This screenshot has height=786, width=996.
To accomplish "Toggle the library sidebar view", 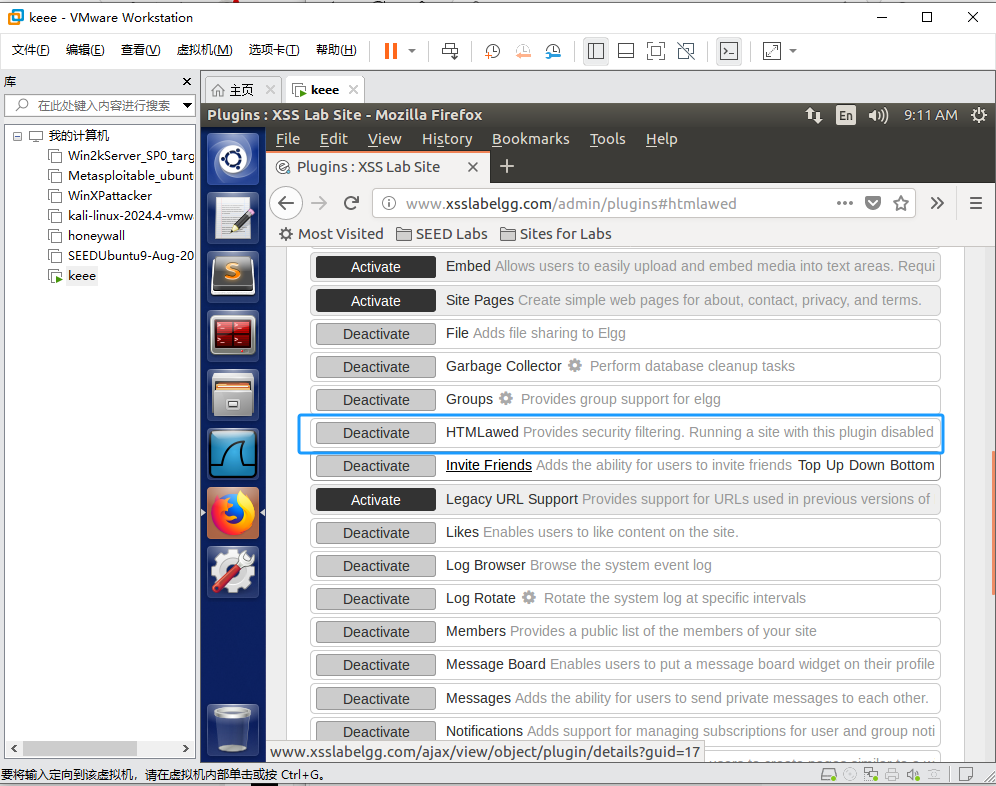I will [x=596, y=51].
